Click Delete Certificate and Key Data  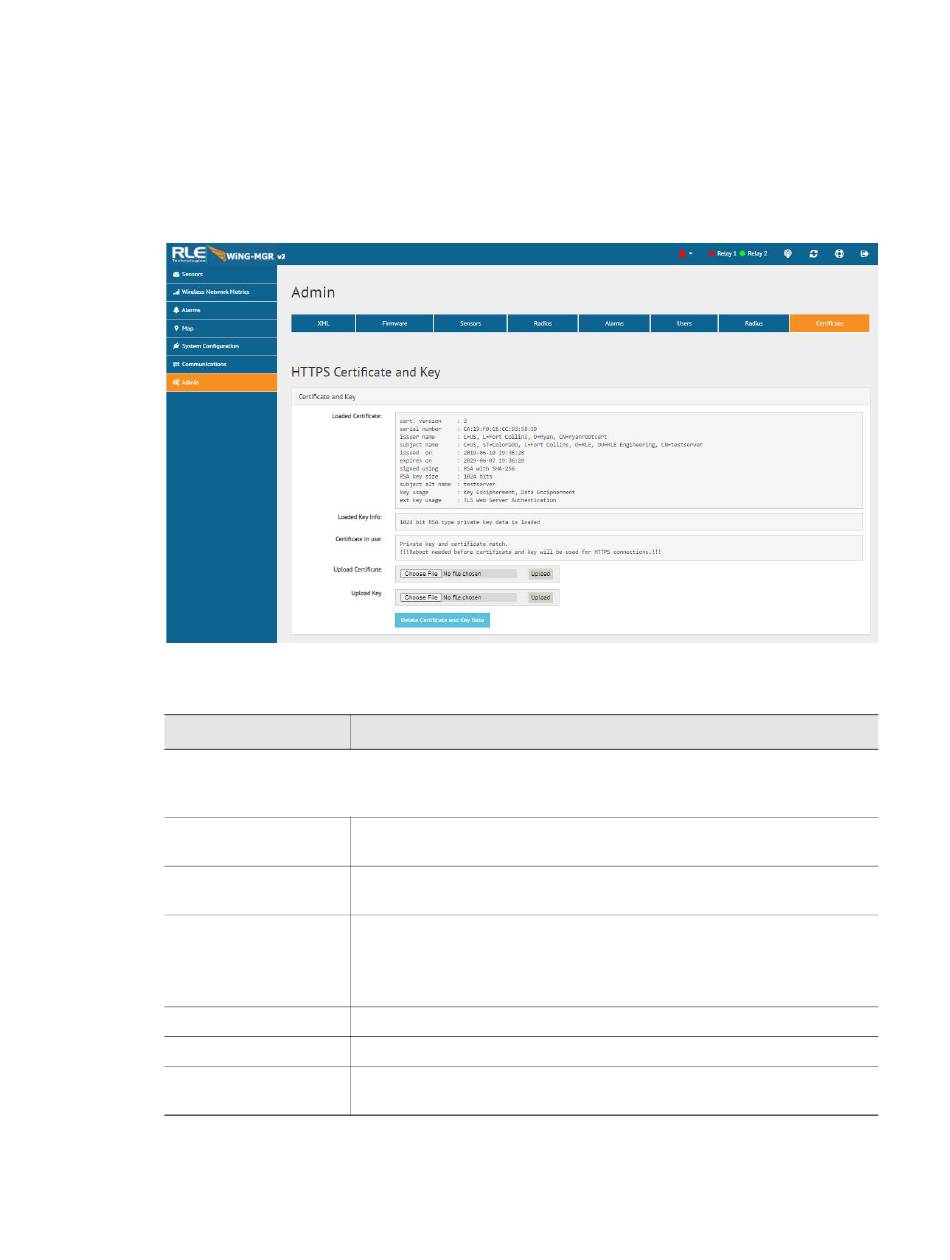[442, 620]
